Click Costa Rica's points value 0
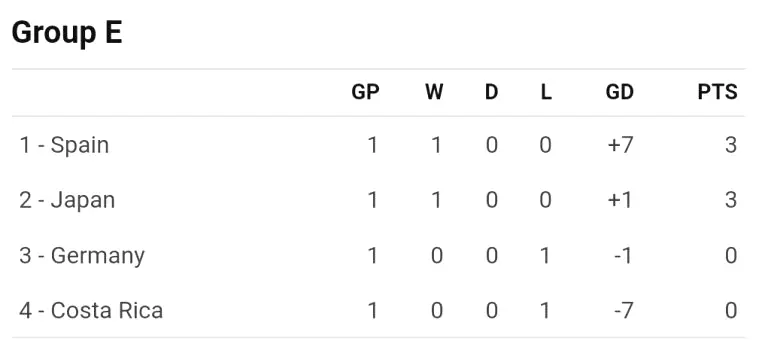This screenshot has height=362, width=768. click(731, 311)
